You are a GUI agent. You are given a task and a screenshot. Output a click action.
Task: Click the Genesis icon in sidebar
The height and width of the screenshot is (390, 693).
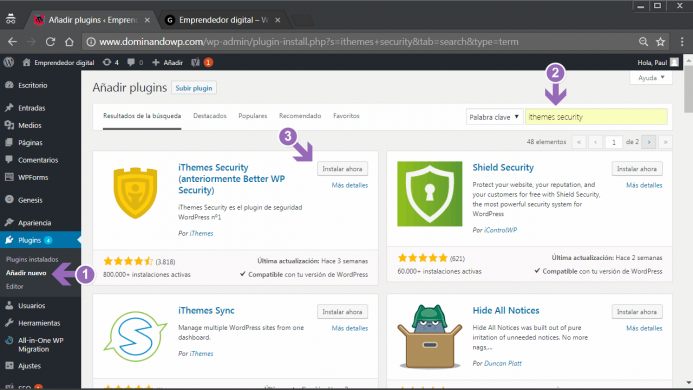[x=9, y=199]
